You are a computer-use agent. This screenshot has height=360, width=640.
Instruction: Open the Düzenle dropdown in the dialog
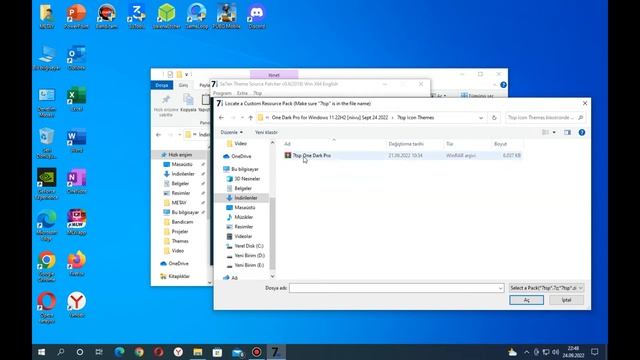pos(231,132)
